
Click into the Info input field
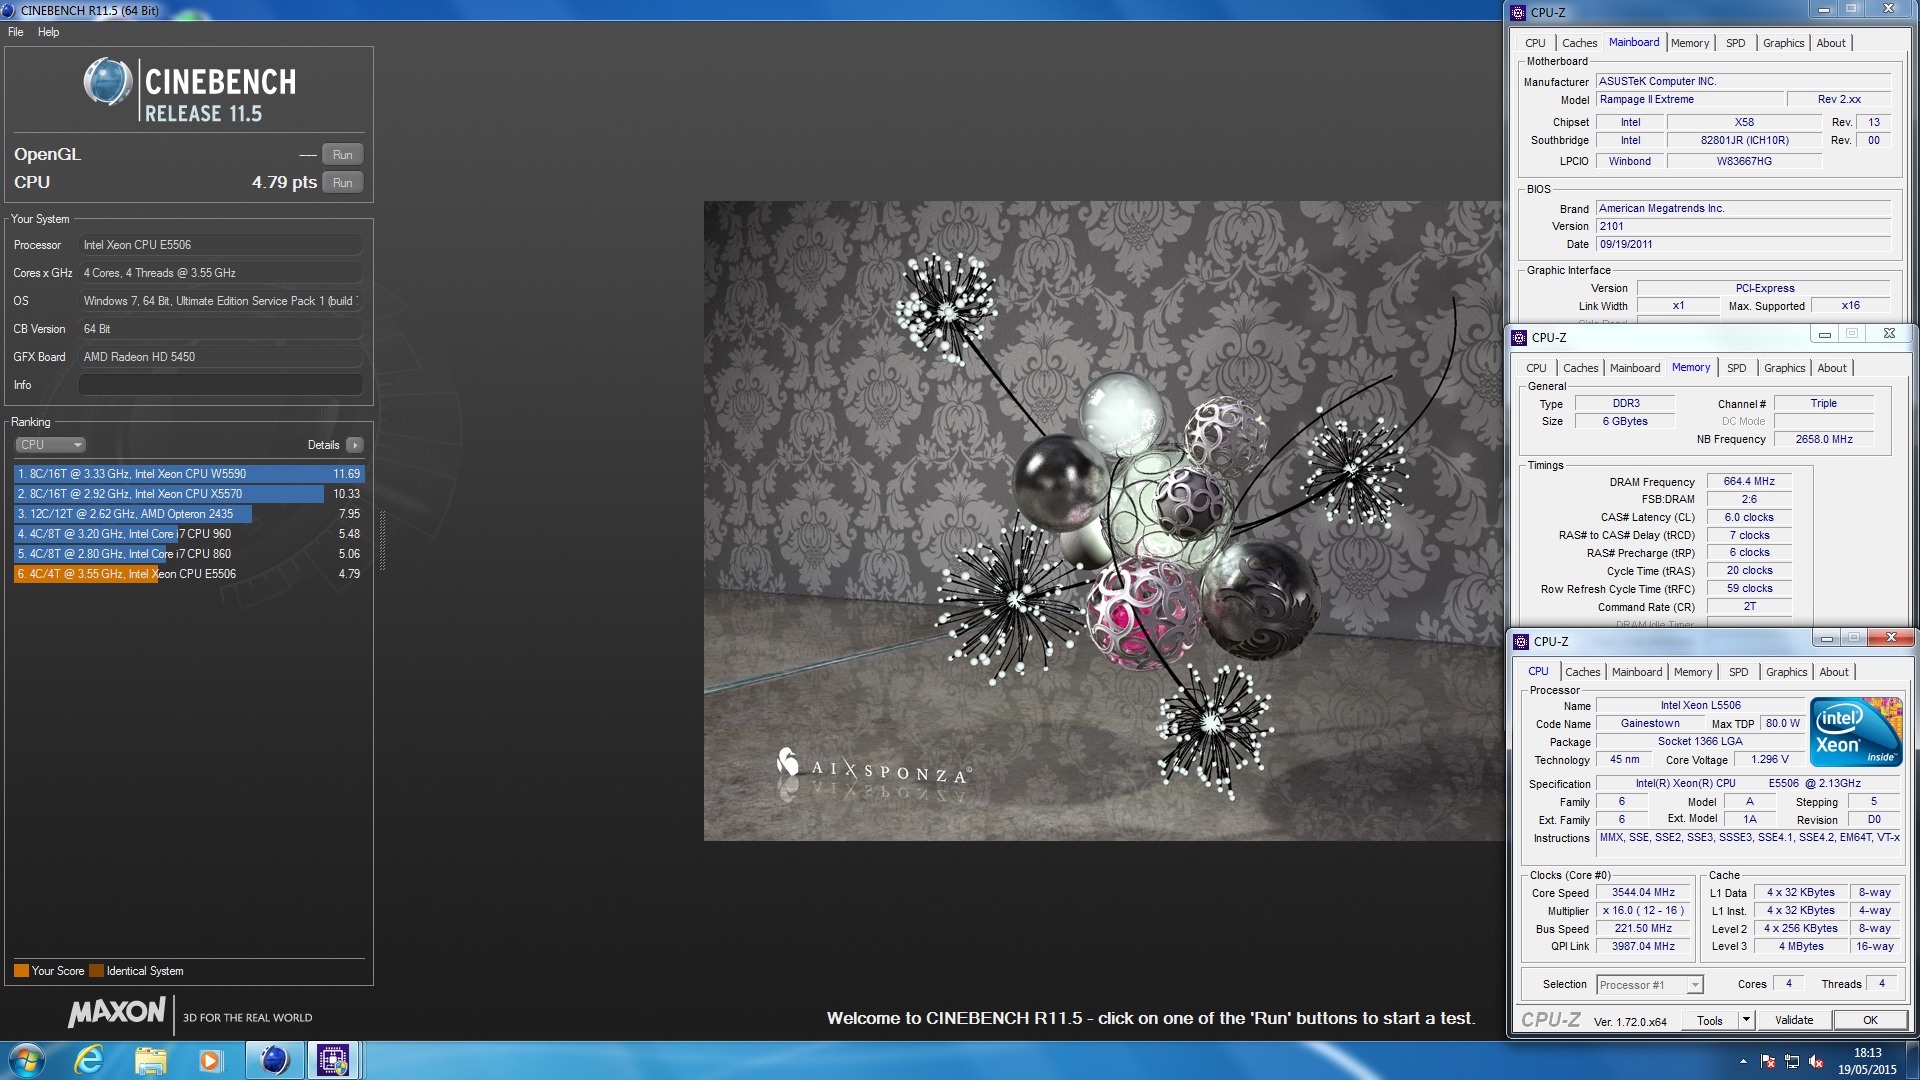click(x=221, y=385)
